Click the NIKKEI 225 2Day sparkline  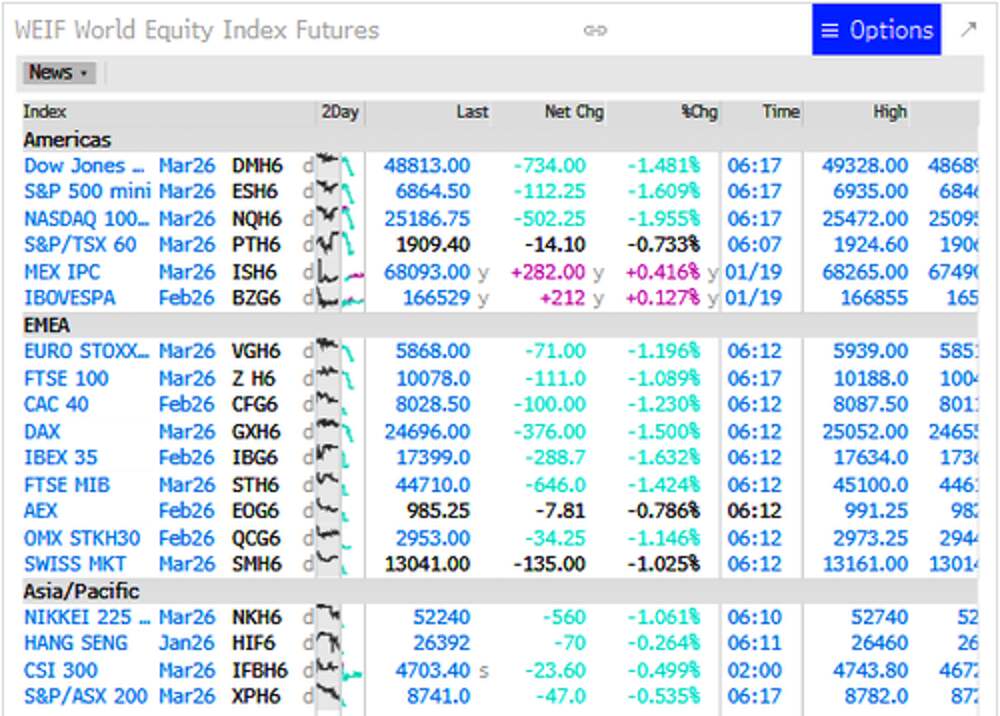coord(340,617)
